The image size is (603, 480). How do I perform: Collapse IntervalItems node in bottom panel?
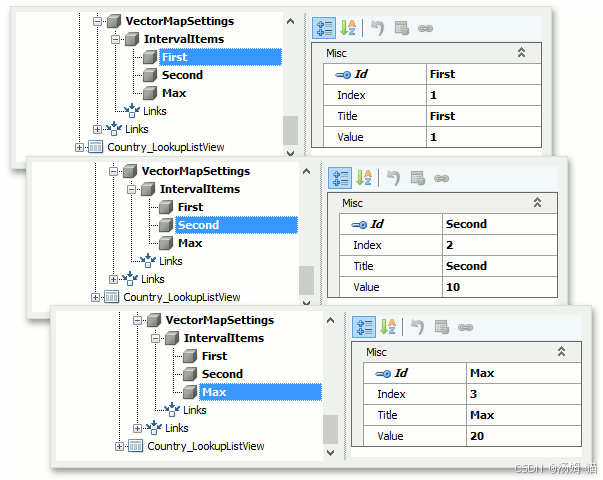click(x=155, y=338)
